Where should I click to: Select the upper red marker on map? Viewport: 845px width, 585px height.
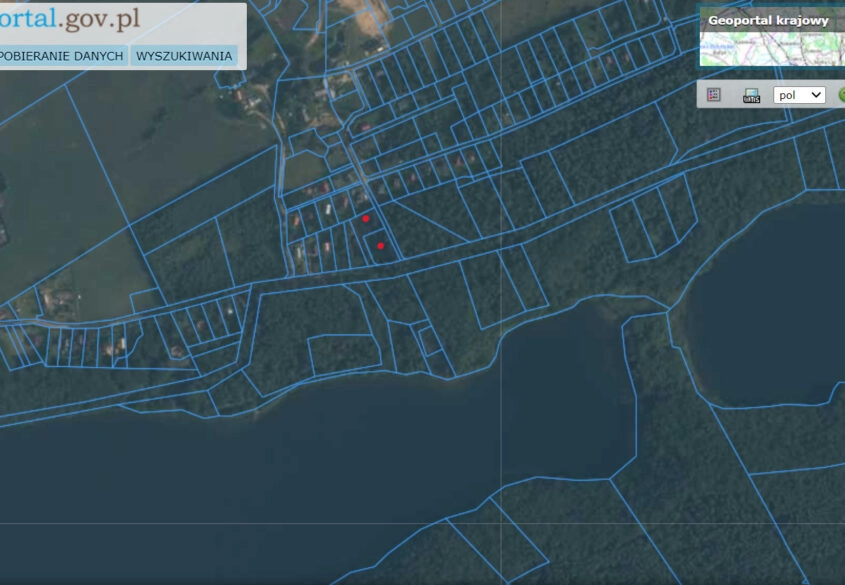[366, 218]
